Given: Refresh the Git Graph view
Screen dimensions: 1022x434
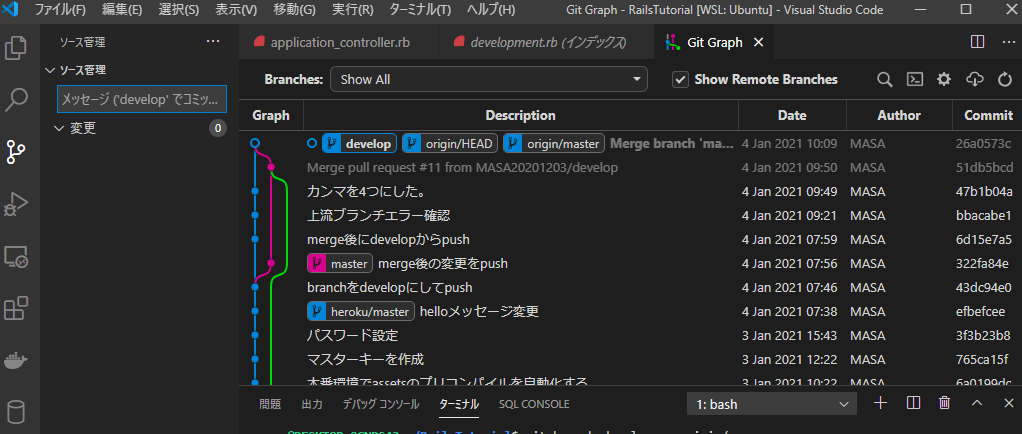Looking at the screenshot, I should [x=1004, y=80].
